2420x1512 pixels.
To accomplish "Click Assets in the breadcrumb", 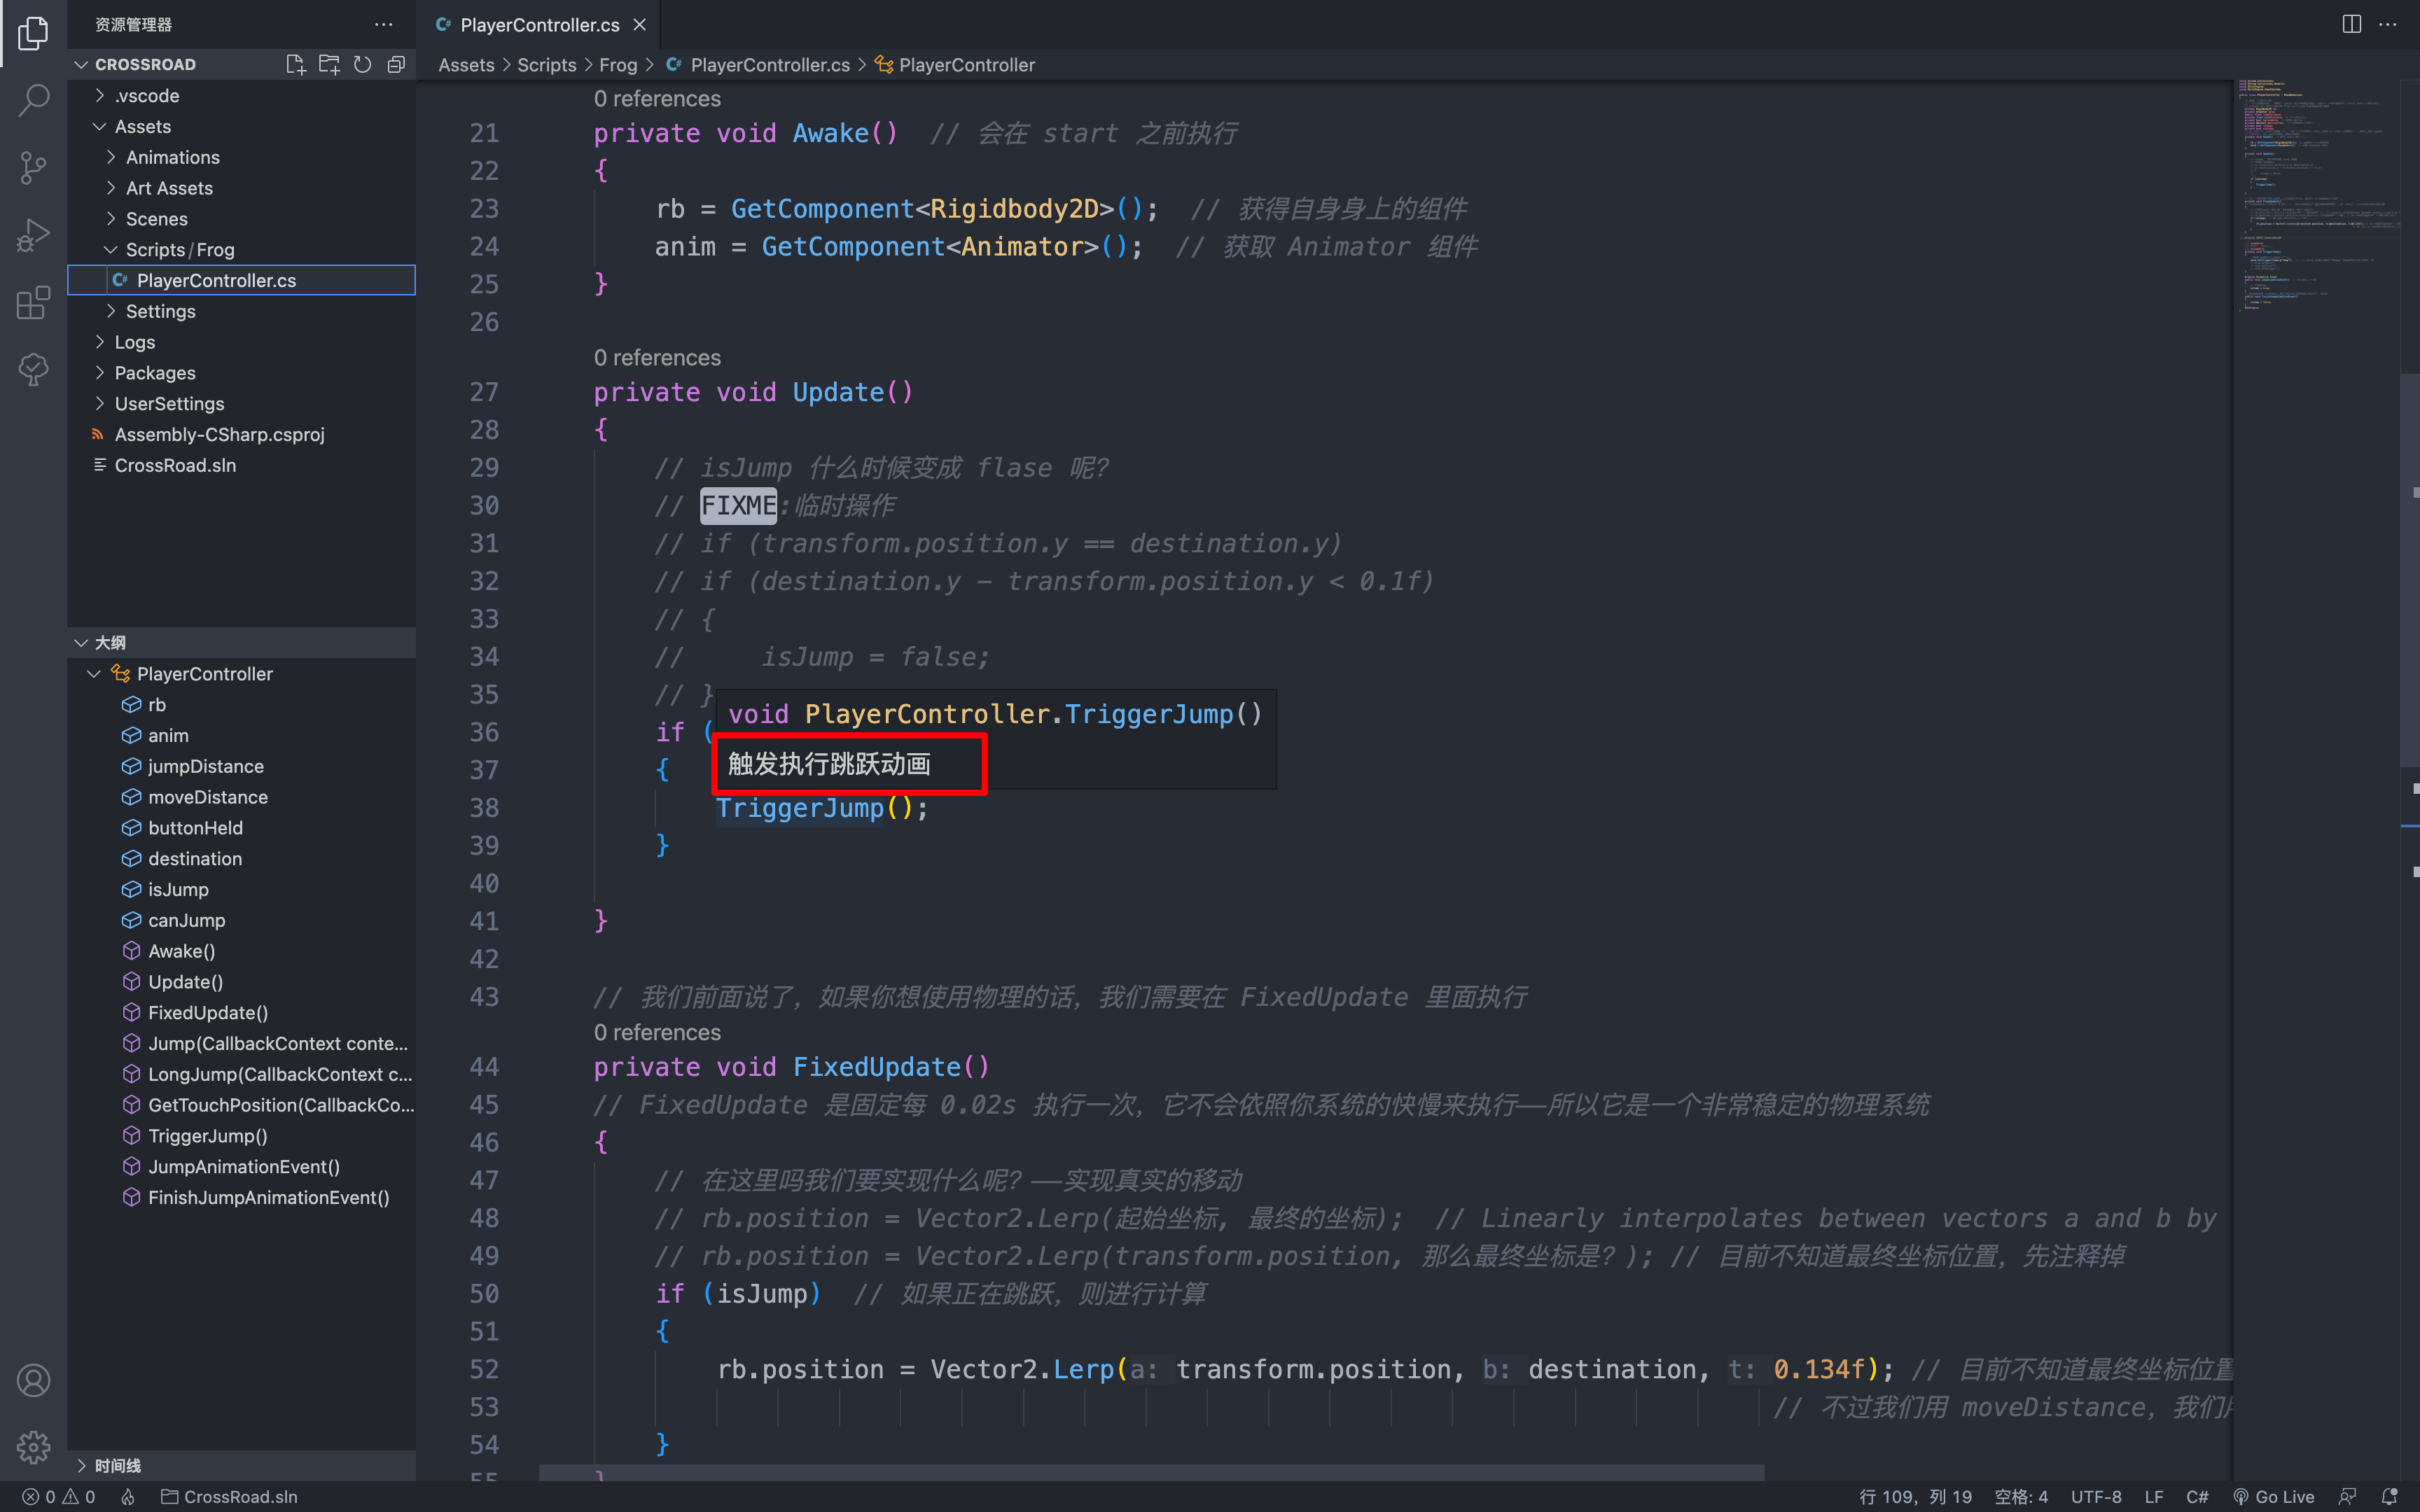I will [466, 65].
